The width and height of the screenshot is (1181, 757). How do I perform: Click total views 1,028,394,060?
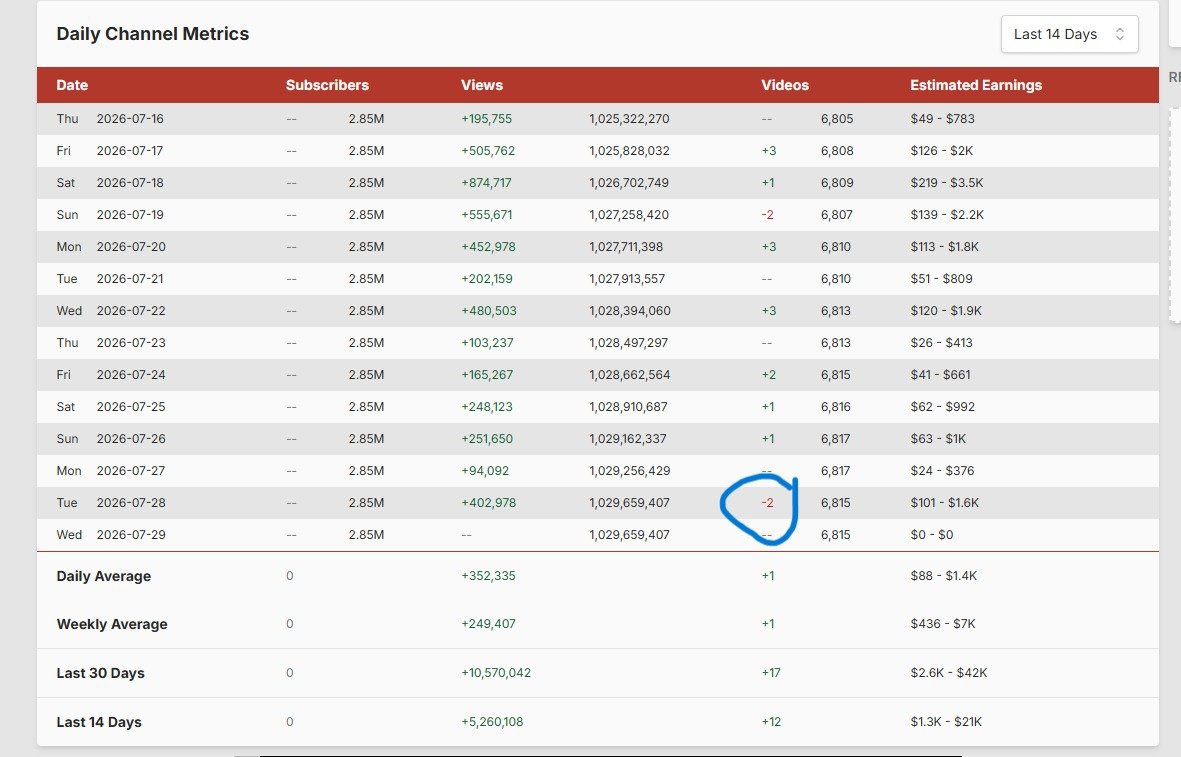[x=630, y=310]
